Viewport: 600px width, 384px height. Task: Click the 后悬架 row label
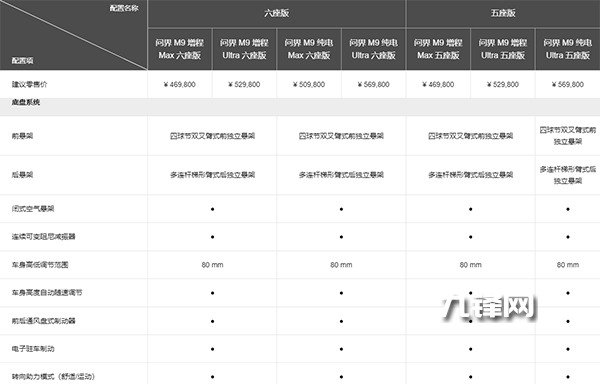22,175
